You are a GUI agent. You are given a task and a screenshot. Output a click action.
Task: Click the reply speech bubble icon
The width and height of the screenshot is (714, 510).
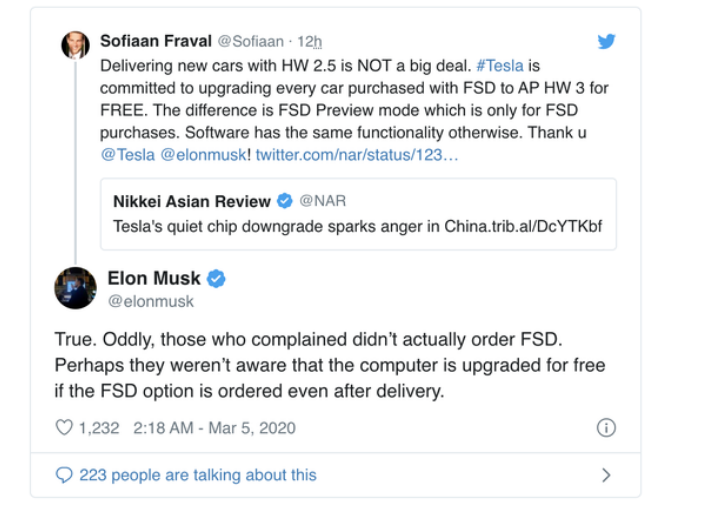(64, 474)
